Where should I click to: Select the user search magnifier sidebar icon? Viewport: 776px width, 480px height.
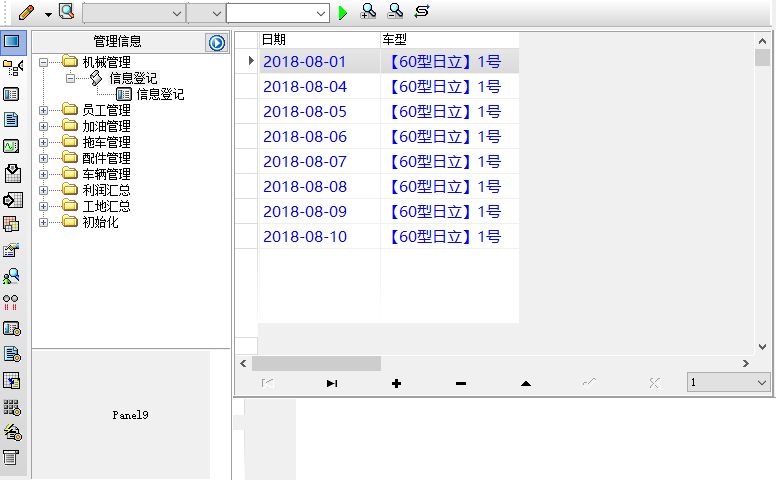[x=11, y=276]
